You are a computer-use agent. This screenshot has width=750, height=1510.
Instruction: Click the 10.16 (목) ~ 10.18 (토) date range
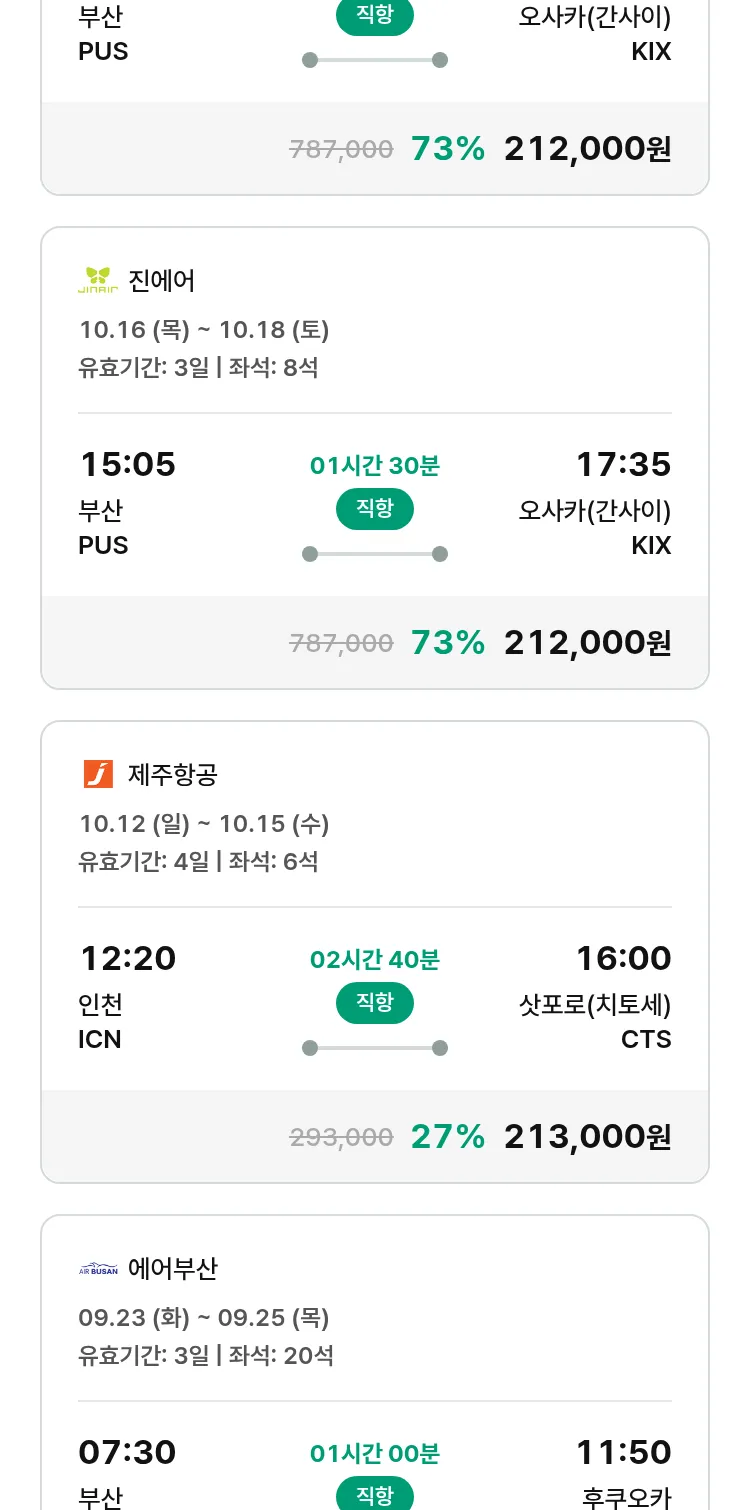[x=204, y=330]
